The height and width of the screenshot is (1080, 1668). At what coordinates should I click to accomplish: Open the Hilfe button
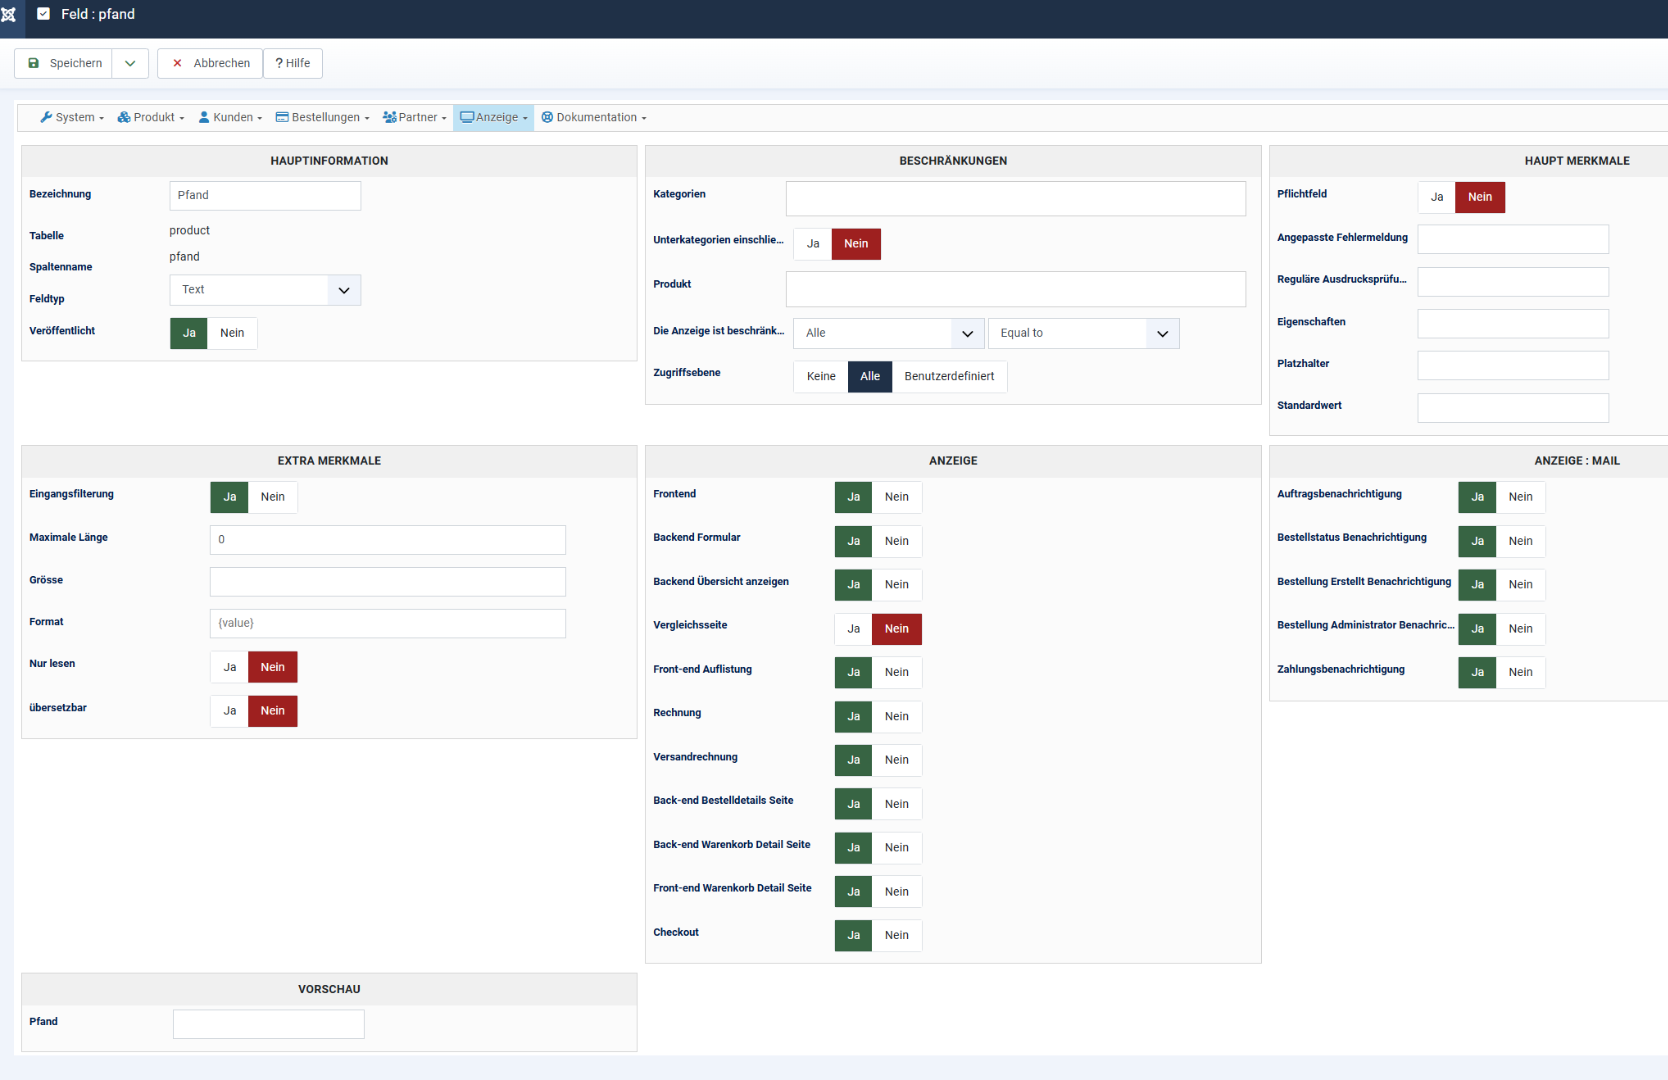click(293, 63)
